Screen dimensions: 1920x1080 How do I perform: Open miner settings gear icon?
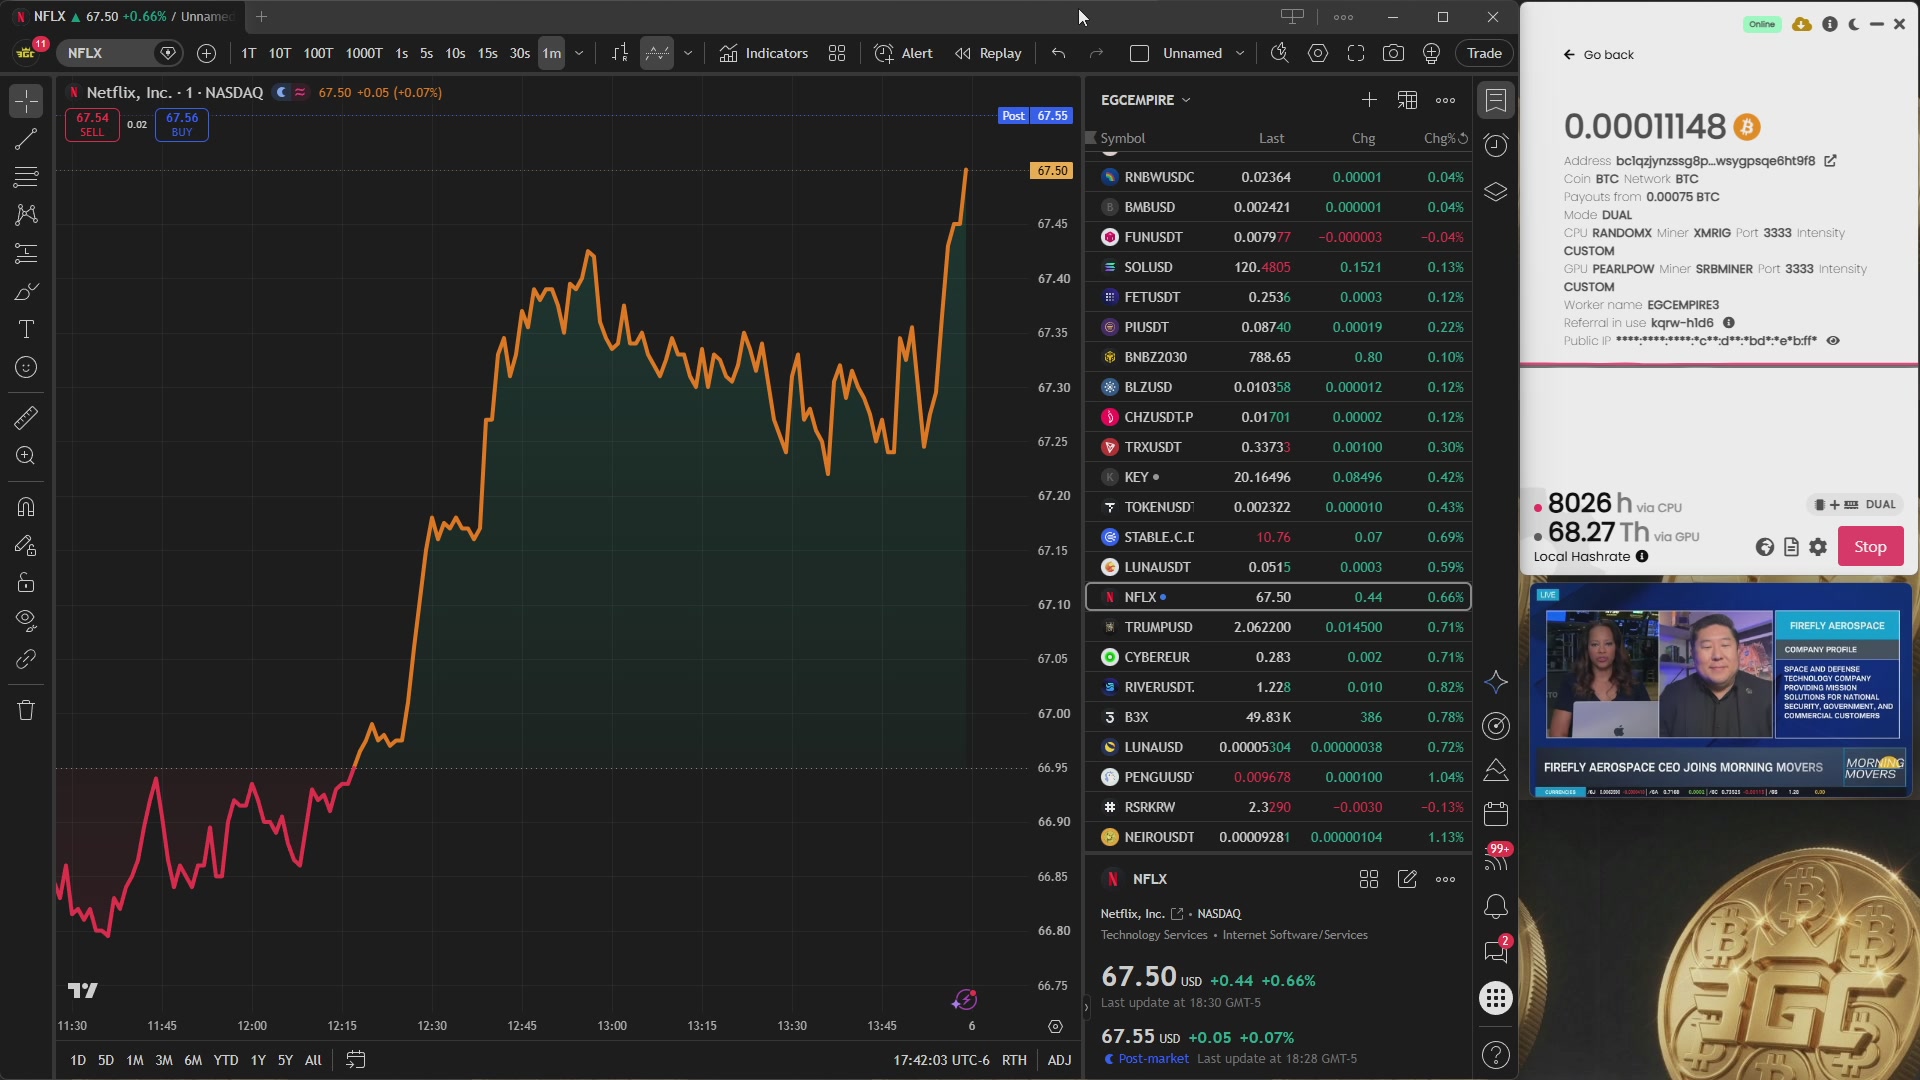point(1818,547)
